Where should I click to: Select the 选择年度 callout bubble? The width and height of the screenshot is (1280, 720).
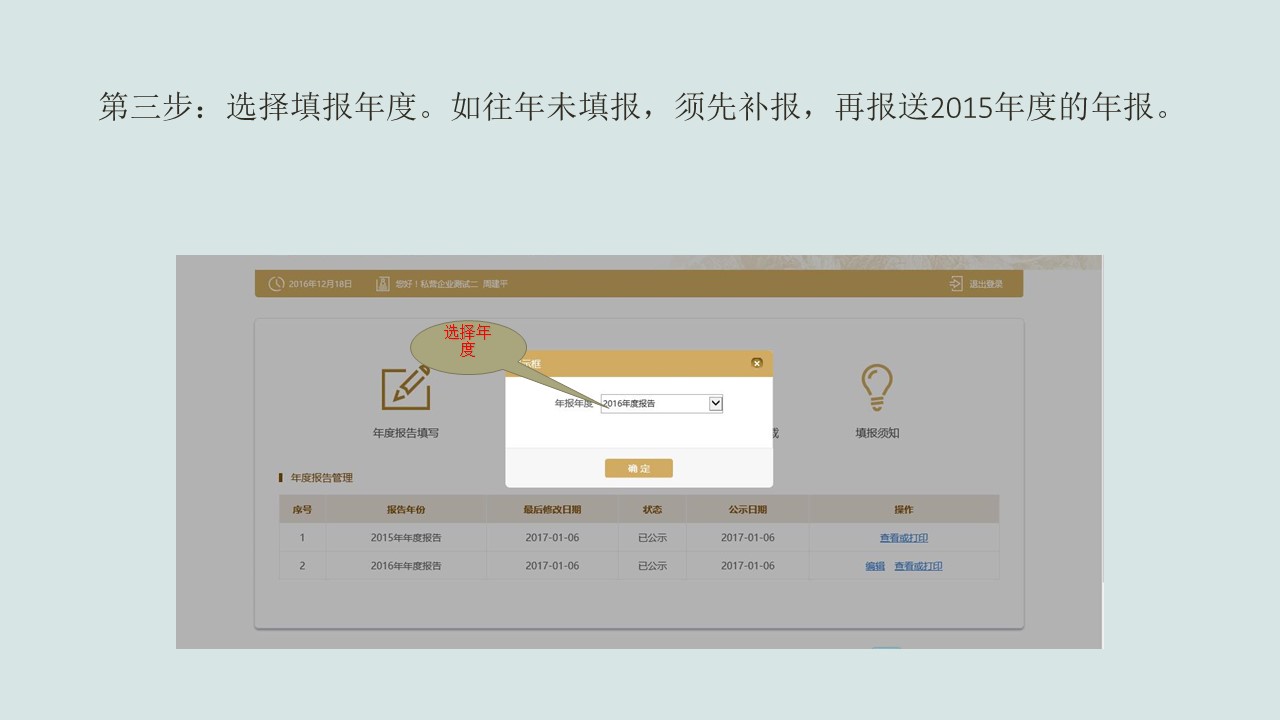(x=467, y=343)
